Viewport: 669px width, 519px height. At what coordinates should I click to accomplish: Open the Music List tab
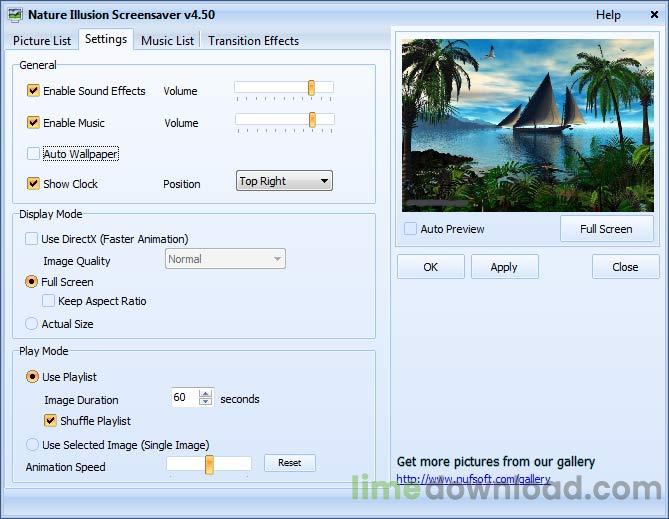click(x=167, y=41)
